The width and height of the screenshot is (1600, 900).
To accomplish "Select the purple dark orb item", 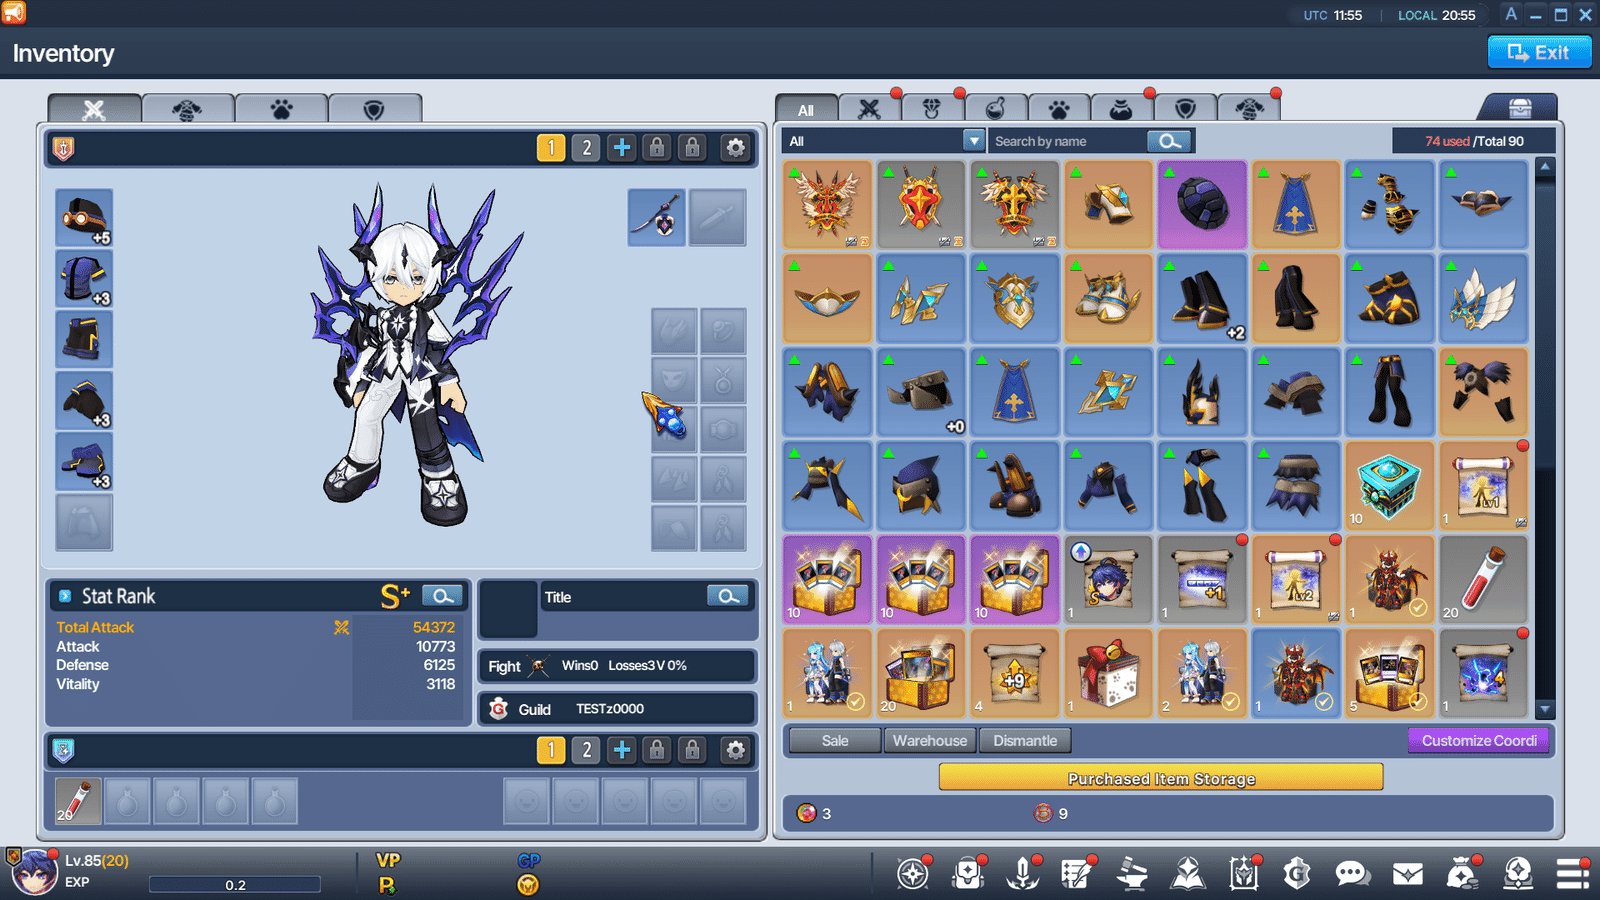I will (x=1202, y=204).
